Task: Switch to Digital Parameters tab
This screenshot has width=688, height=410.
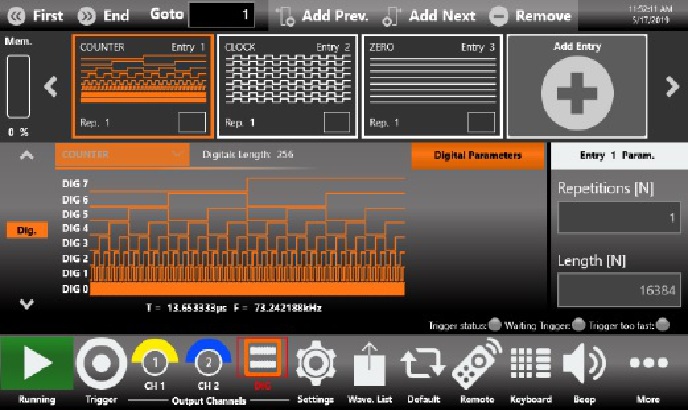Action: [x=478, y=155]
